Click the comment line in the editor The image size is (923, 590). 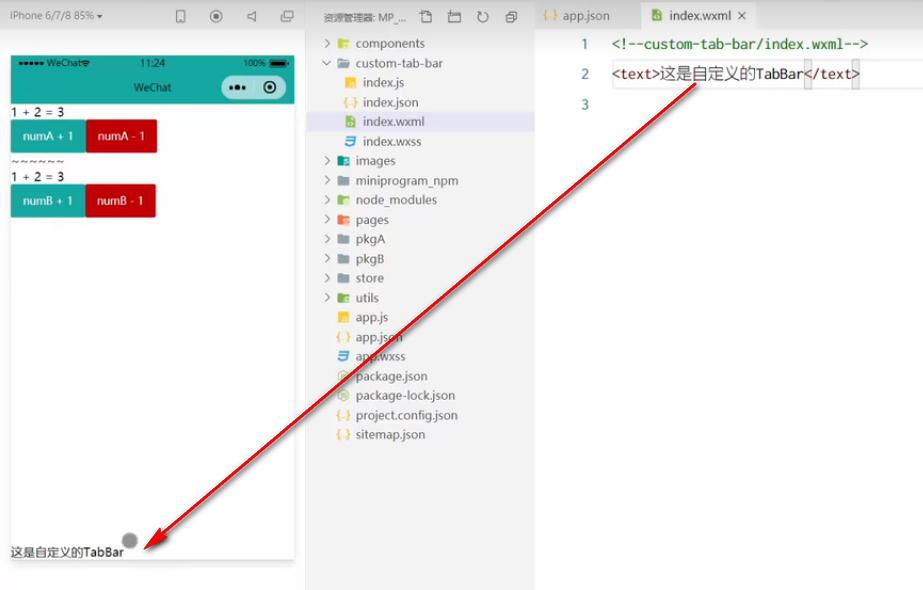[x=739, y=44]
